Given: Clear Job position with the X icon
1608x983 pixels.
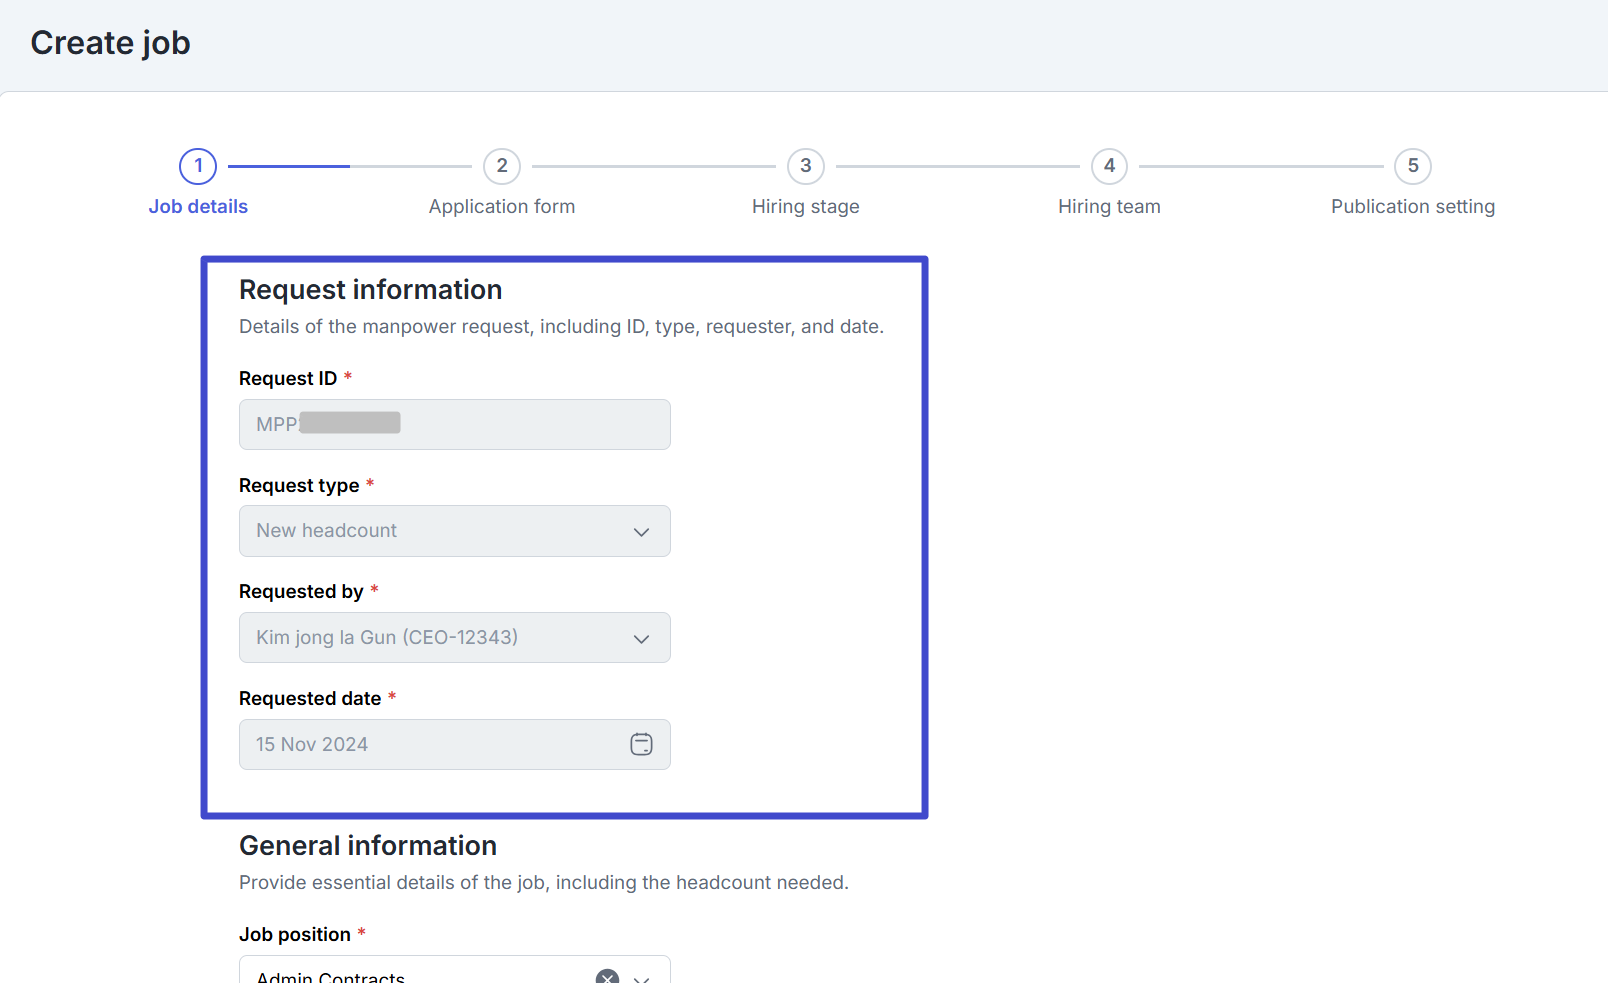Looking at the screenshot, I should (x=607, y=977).
